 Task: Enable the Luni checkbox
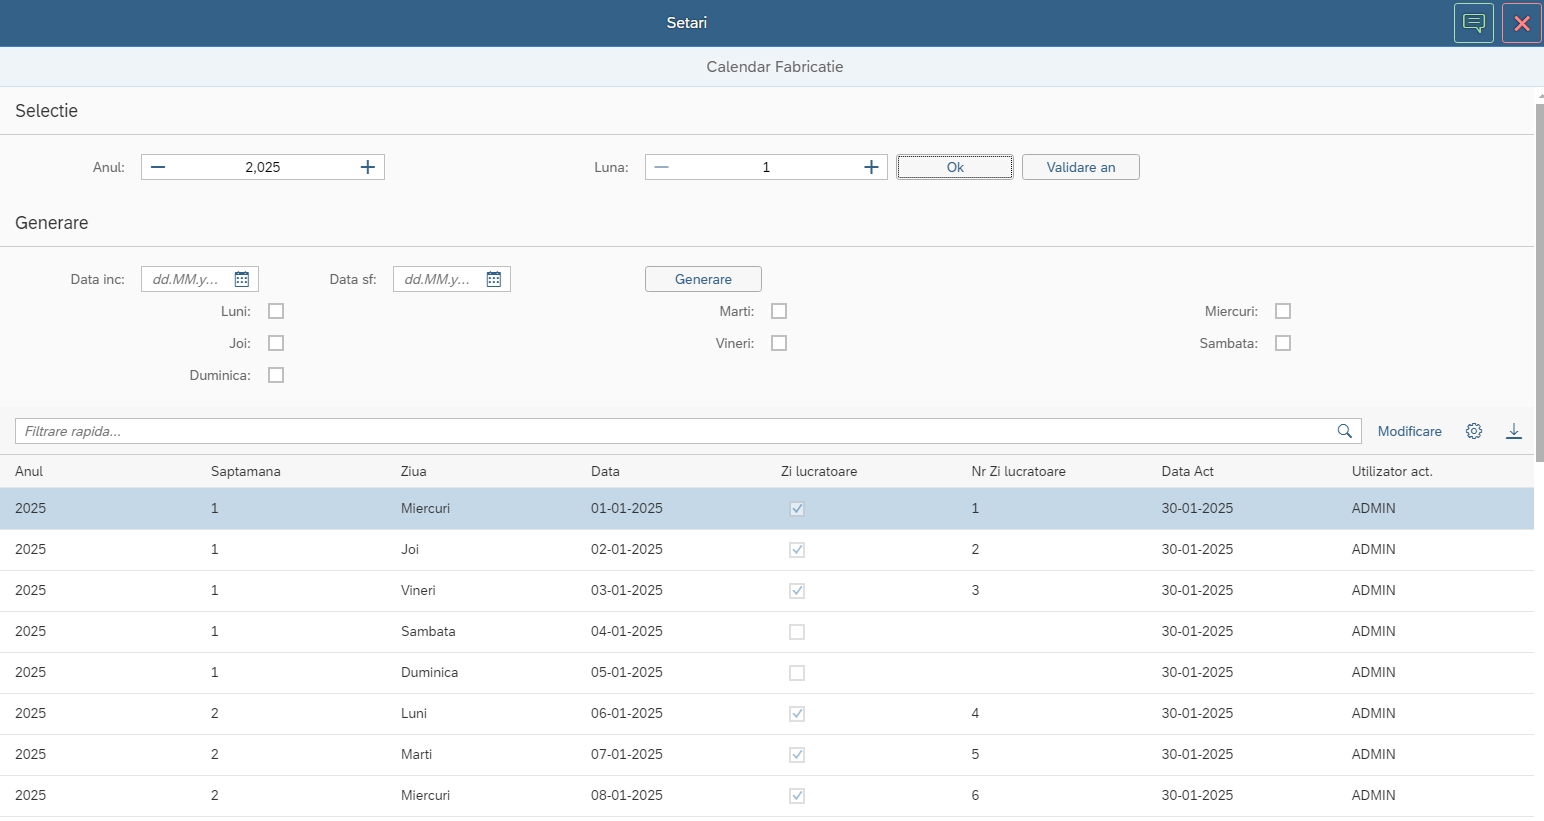(276, 311)
